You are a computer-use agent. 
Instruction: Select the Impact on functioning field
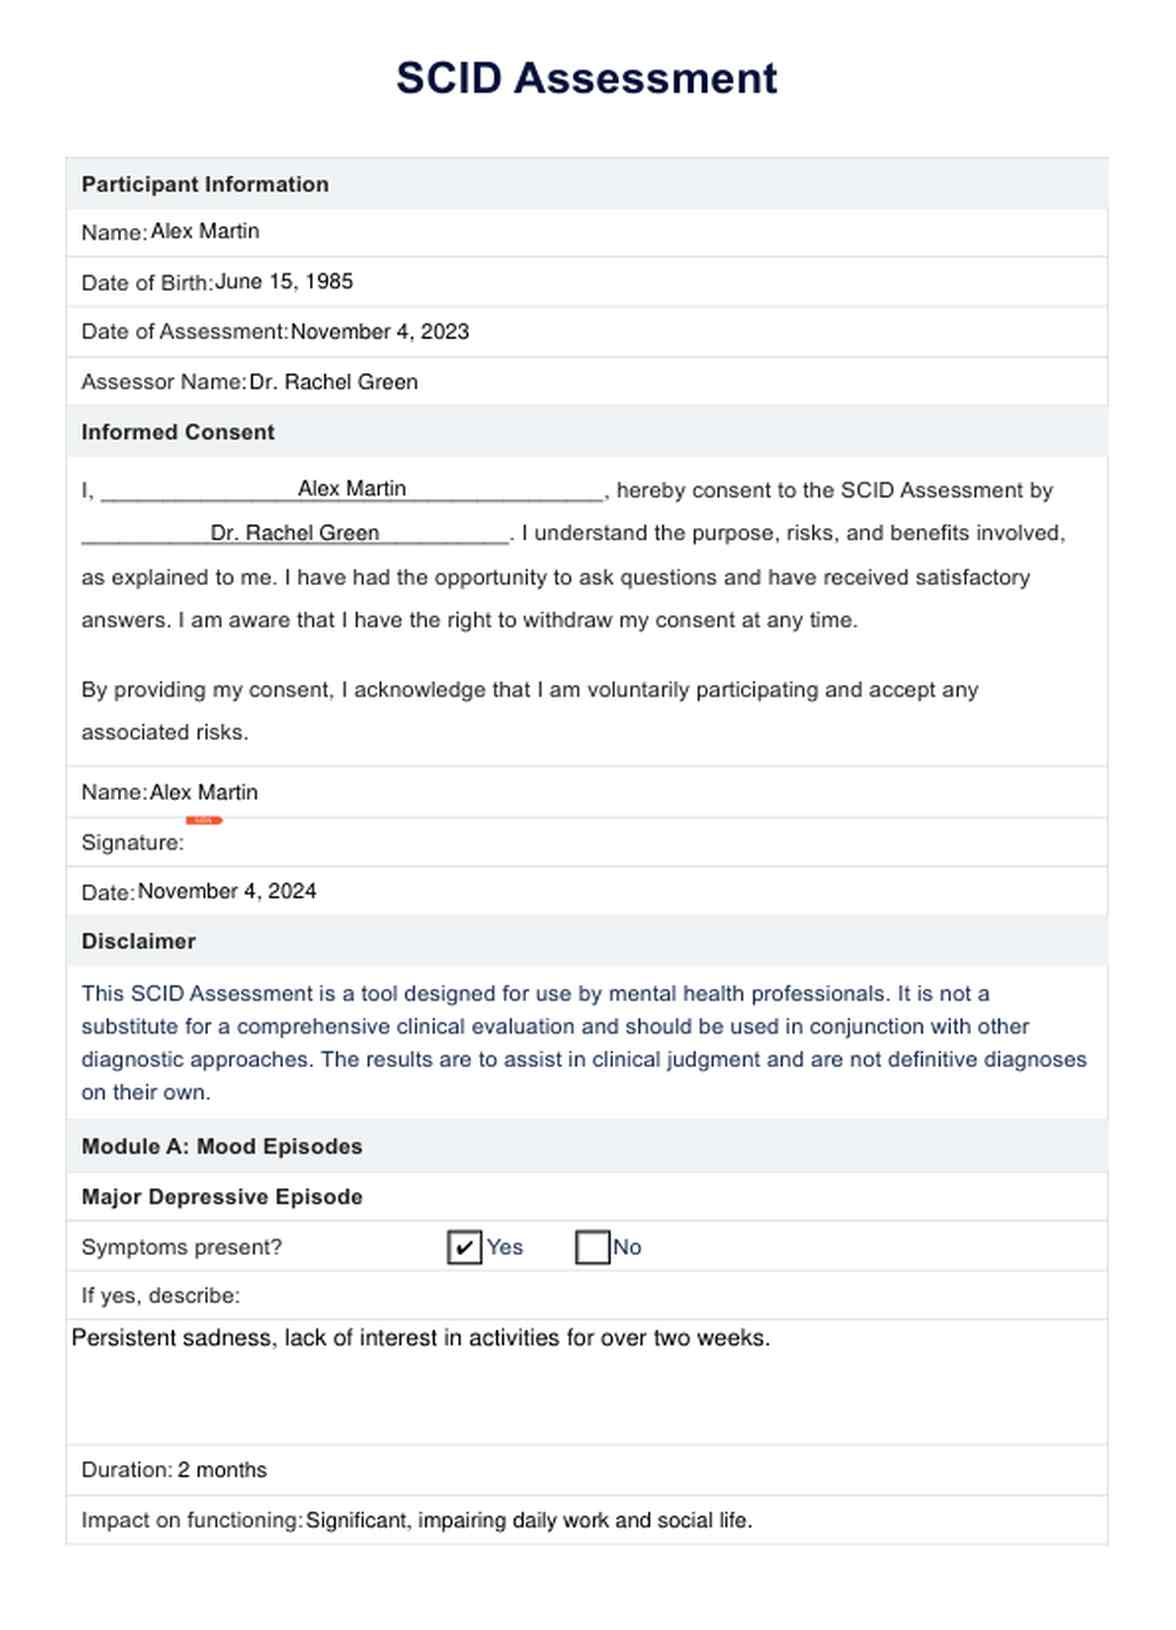coord(529,1520)
